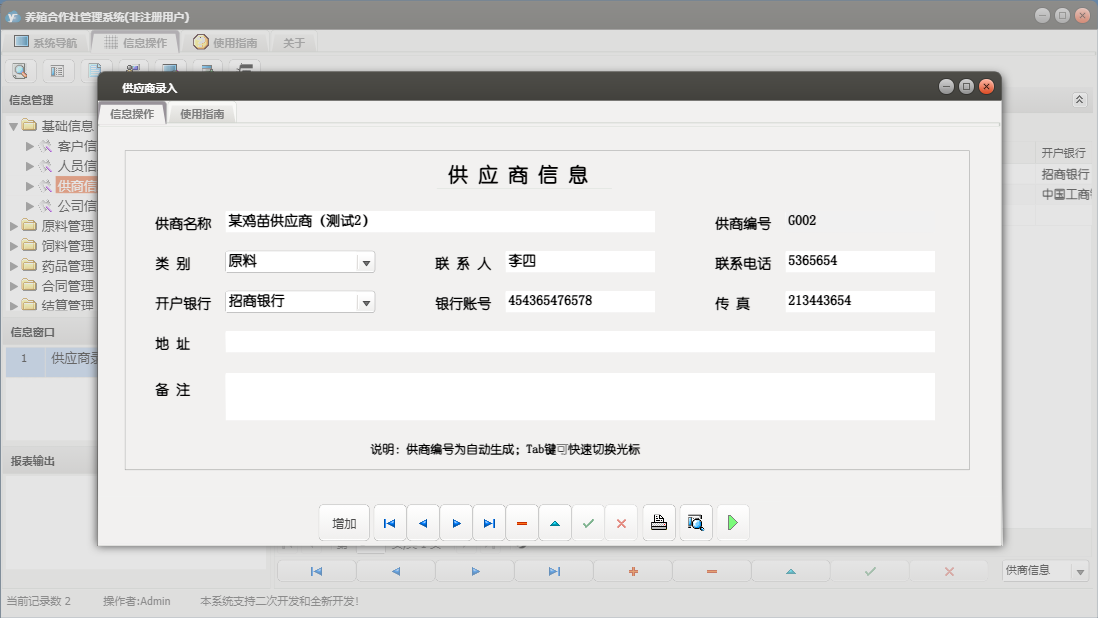Cancel edits with the red X icon
This screenshot has height=618, width=1098.
[x=621, y=522]
